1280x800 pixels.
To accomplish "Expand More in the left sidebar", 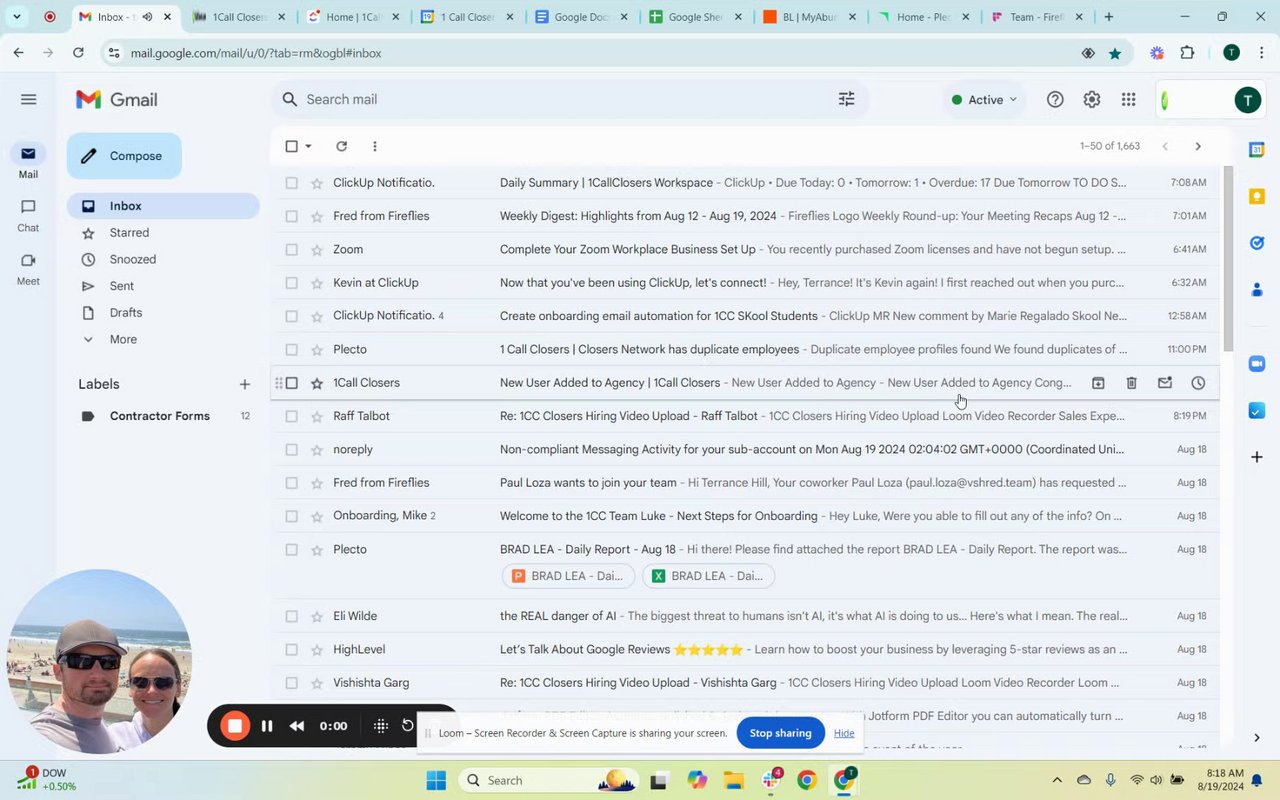I will (123, 339).
